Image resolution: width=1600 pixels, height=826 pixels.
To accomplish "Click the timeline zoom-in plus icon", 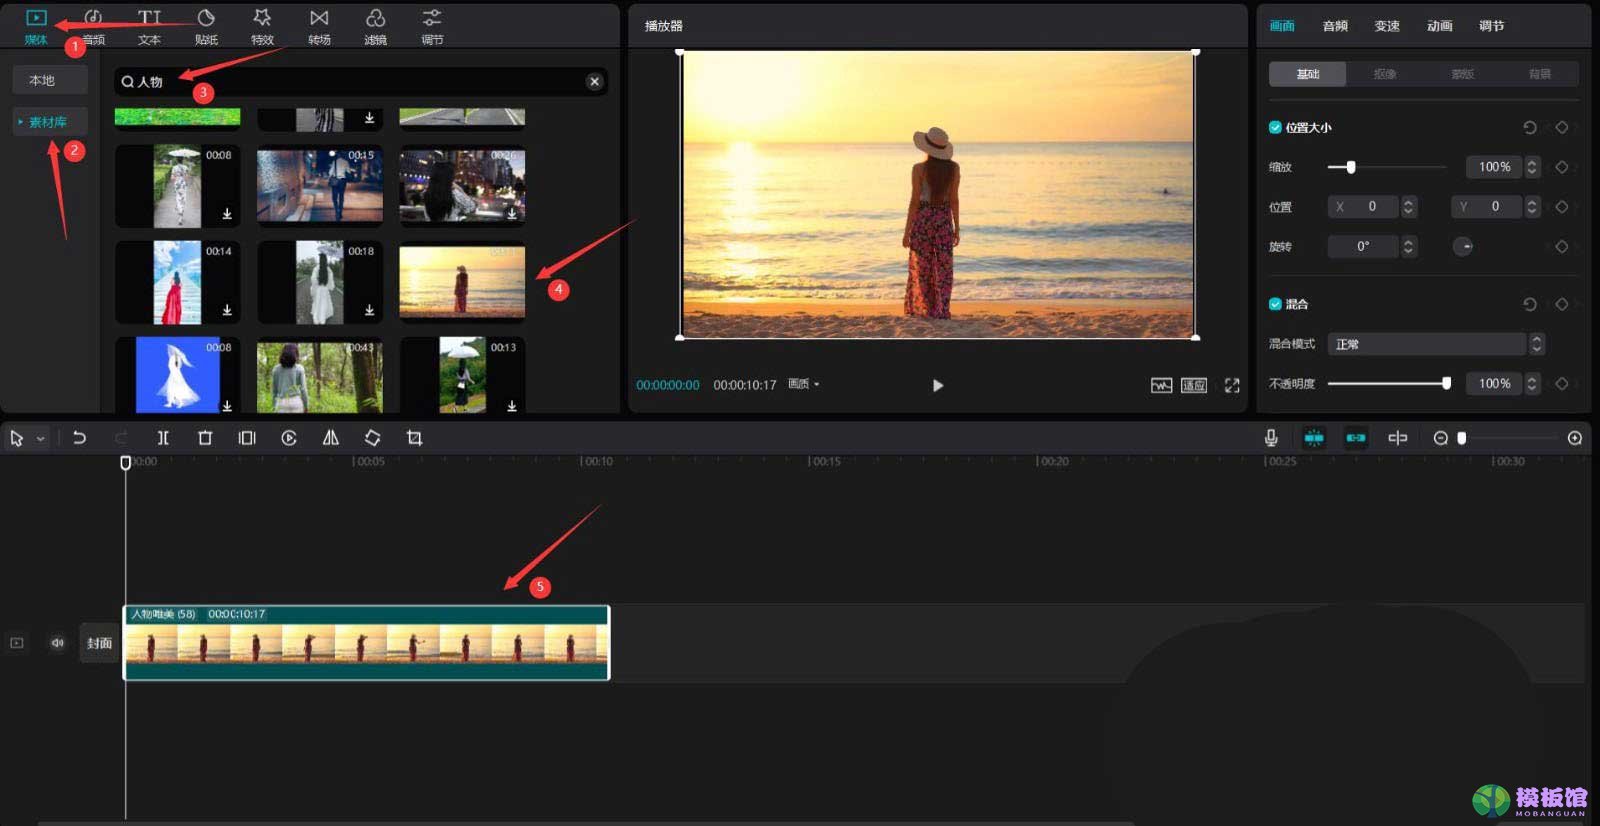I will coord(1575,438).
